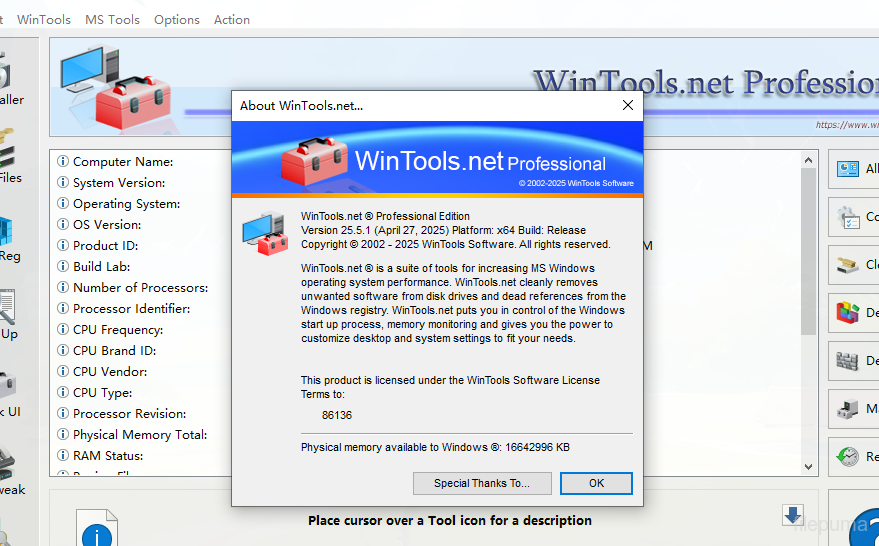Confirm the About dialog with OK

click(x=596, y=483)
